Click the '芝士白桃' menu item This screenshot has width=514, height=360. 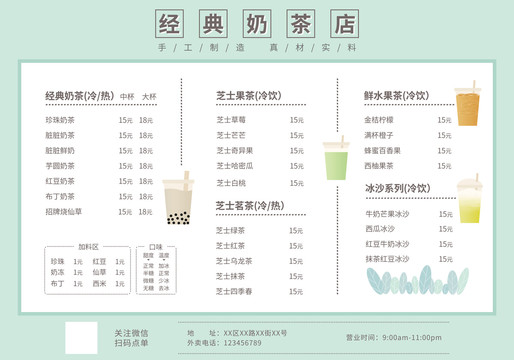click(231, 183)
